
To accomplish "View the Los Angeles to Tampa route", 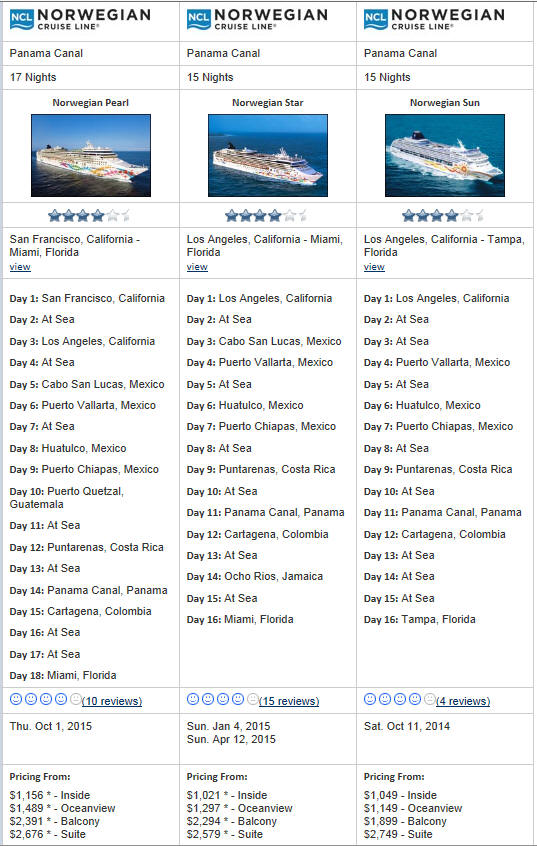I will click(x=374, y=267).
